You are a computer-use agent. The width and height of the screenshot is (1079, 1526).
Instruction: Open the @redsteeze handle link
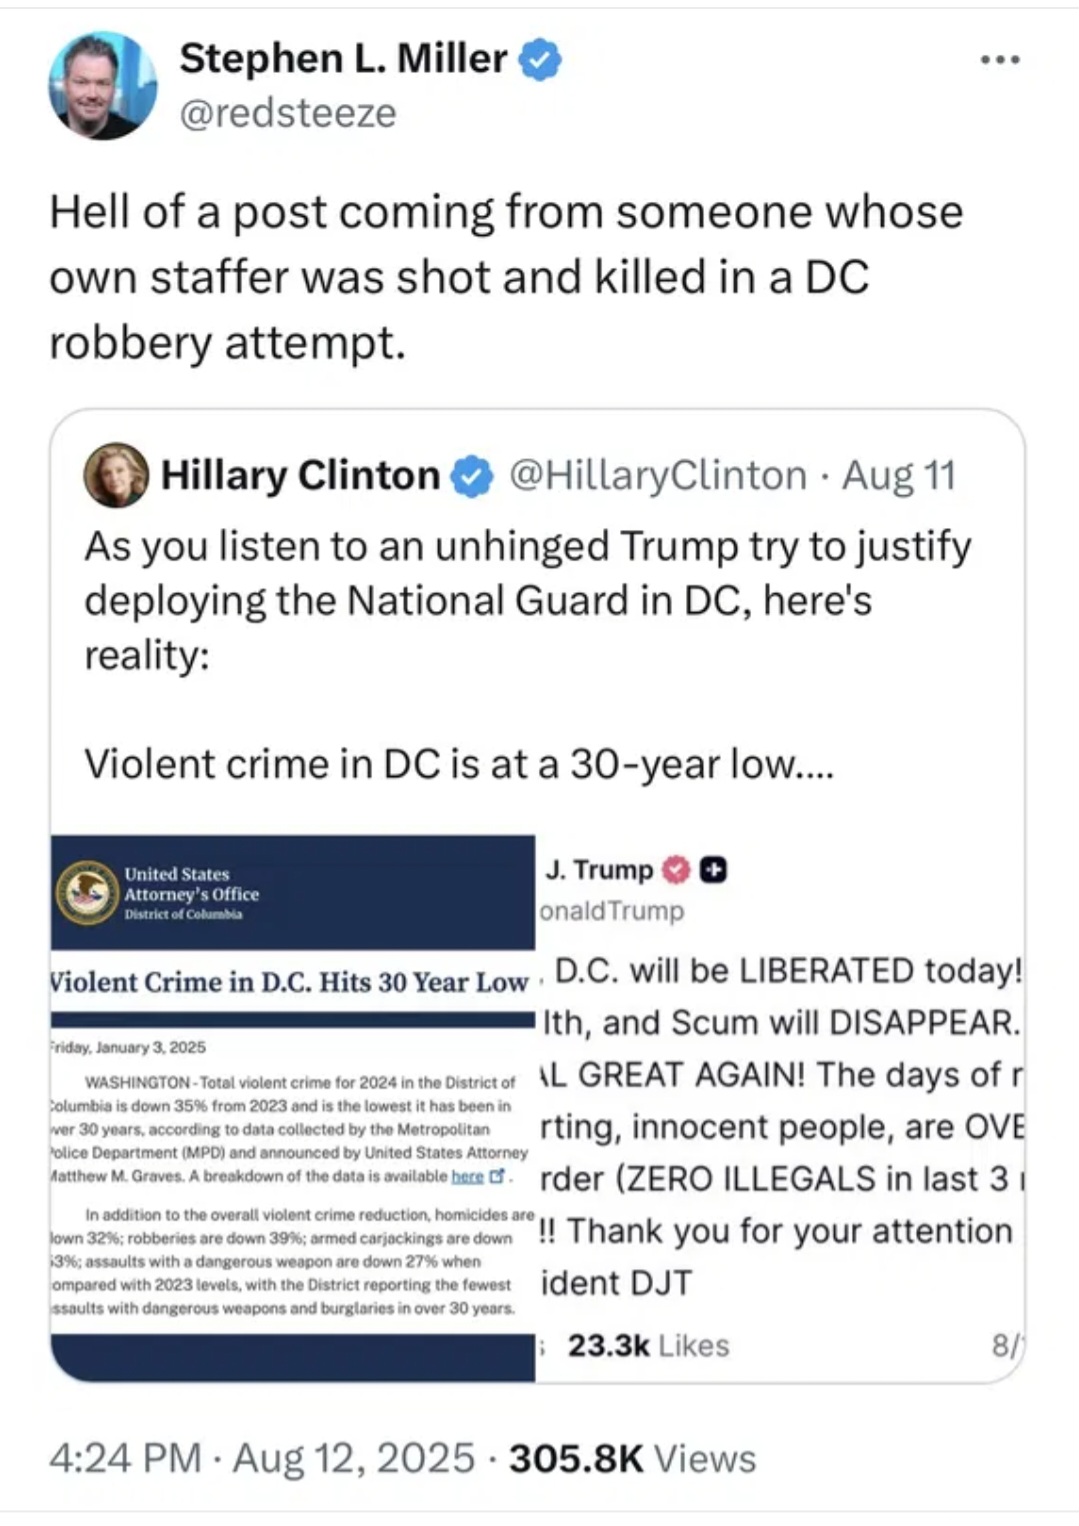288,113
